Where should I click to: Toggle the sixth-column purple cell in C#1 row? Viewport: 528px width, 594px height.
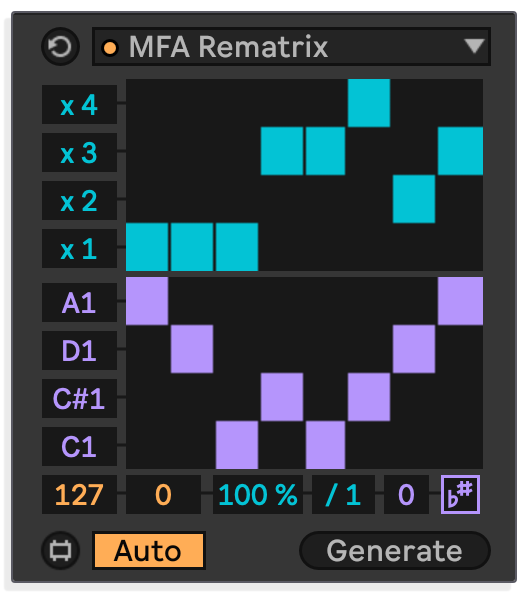[x=369, y=397]
